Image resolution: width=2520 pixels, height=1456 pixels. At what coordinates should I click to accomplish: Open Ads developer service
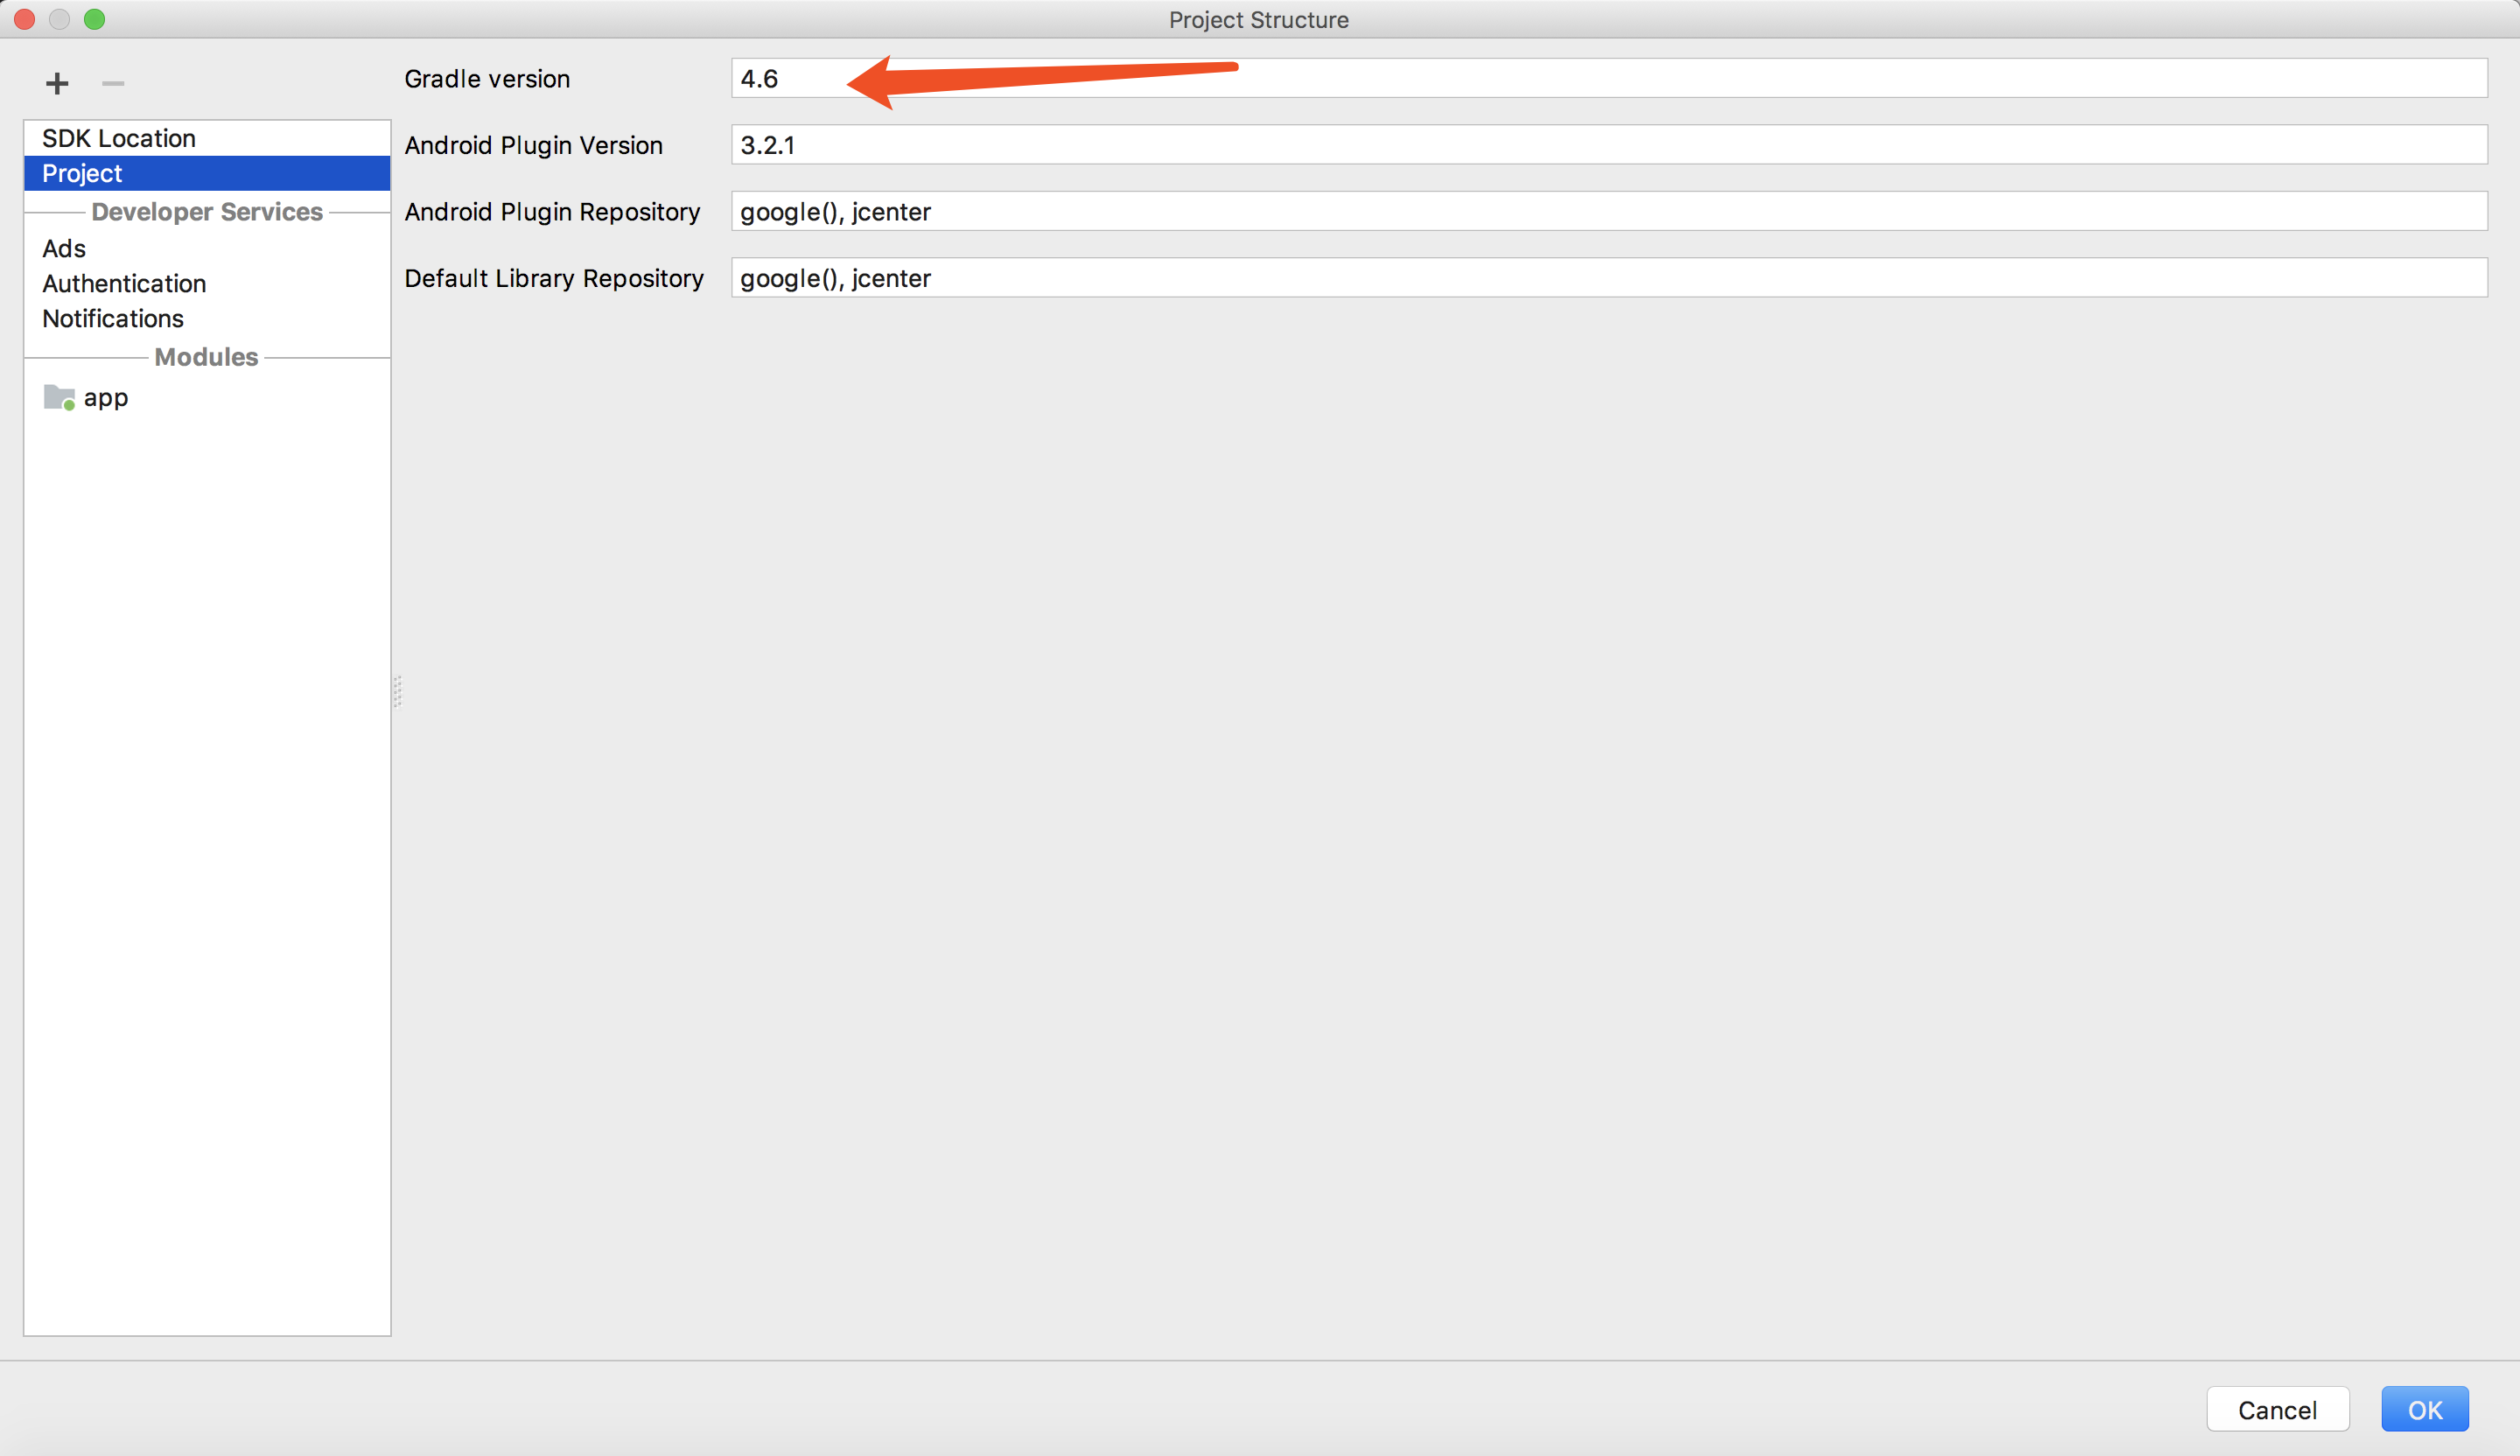[64, 248]
